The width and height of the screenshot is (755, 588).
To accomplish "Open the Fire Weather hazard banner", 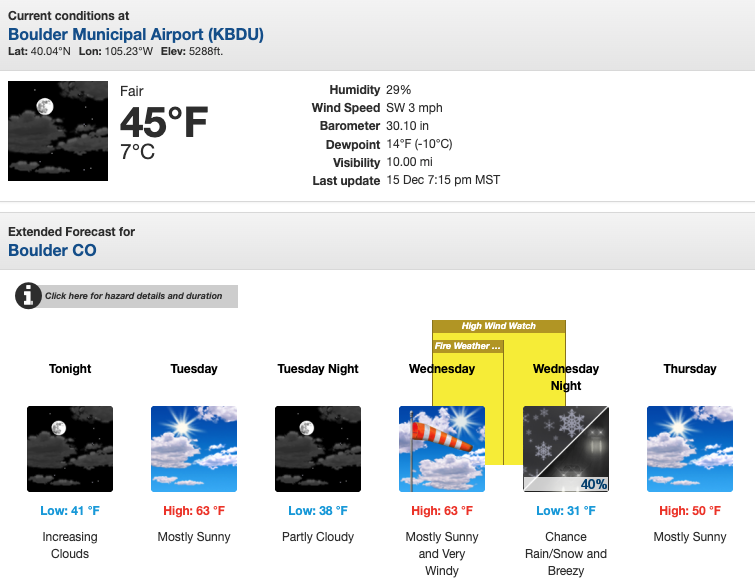I will pyautogui.click(x=467, y=346).
